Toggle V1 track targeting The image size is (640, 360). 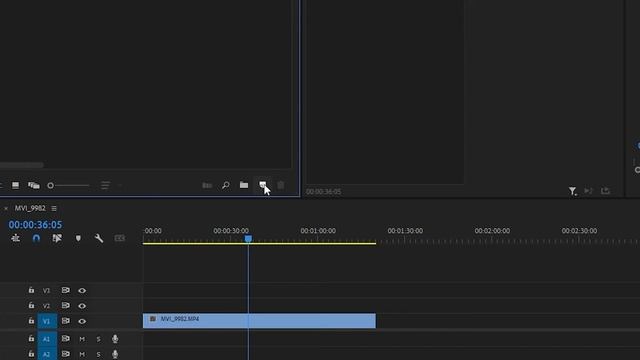pos(47,321)
